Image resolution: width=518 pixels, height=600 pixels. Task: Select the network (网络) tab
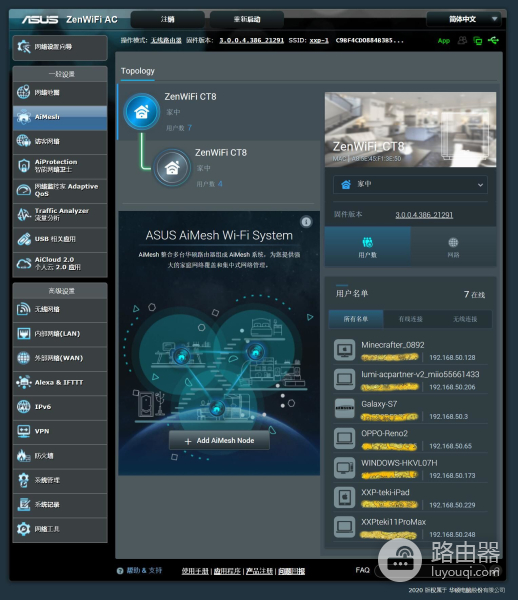point(453,246)
